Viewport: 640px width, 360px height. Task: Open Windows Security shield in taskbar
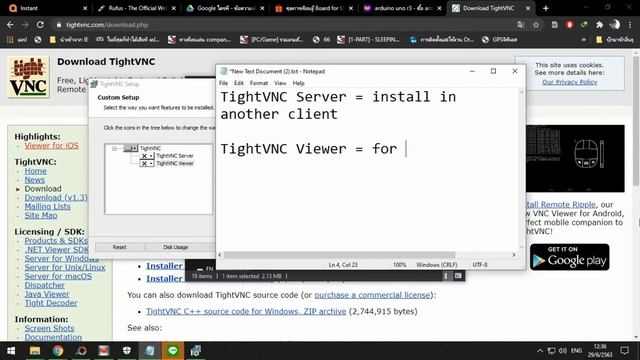coord(127,351)
